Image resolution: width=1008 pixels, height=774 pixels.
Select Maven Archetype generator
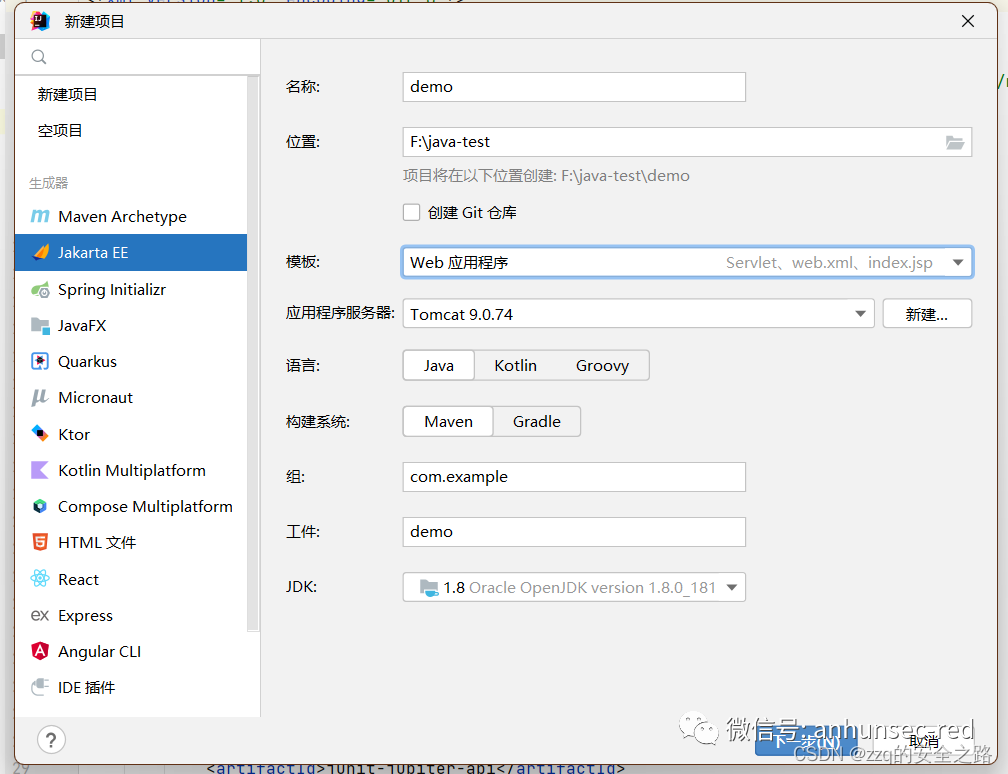coord(130,217)
